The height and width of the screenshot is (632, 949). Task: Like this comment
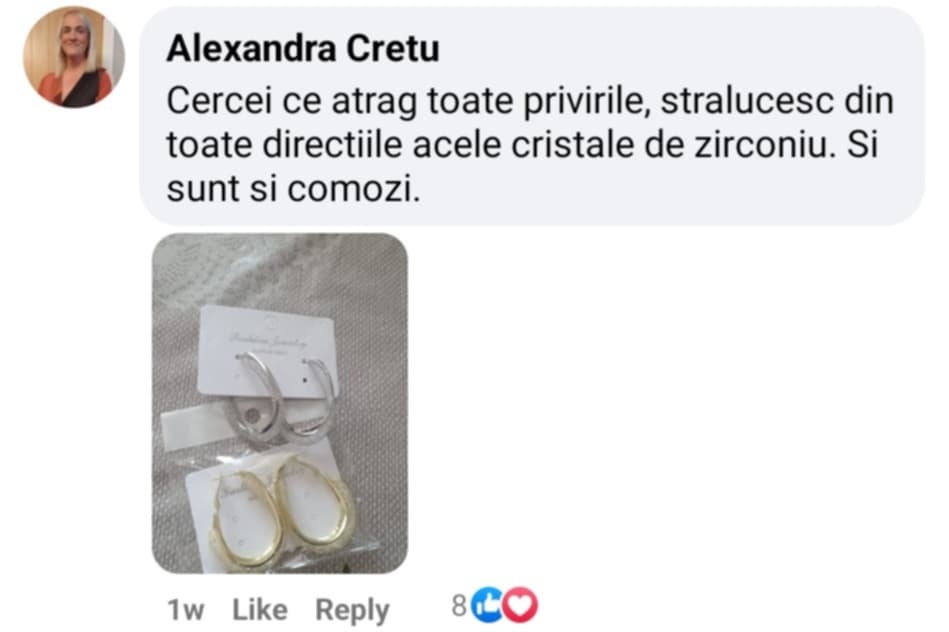260,610
